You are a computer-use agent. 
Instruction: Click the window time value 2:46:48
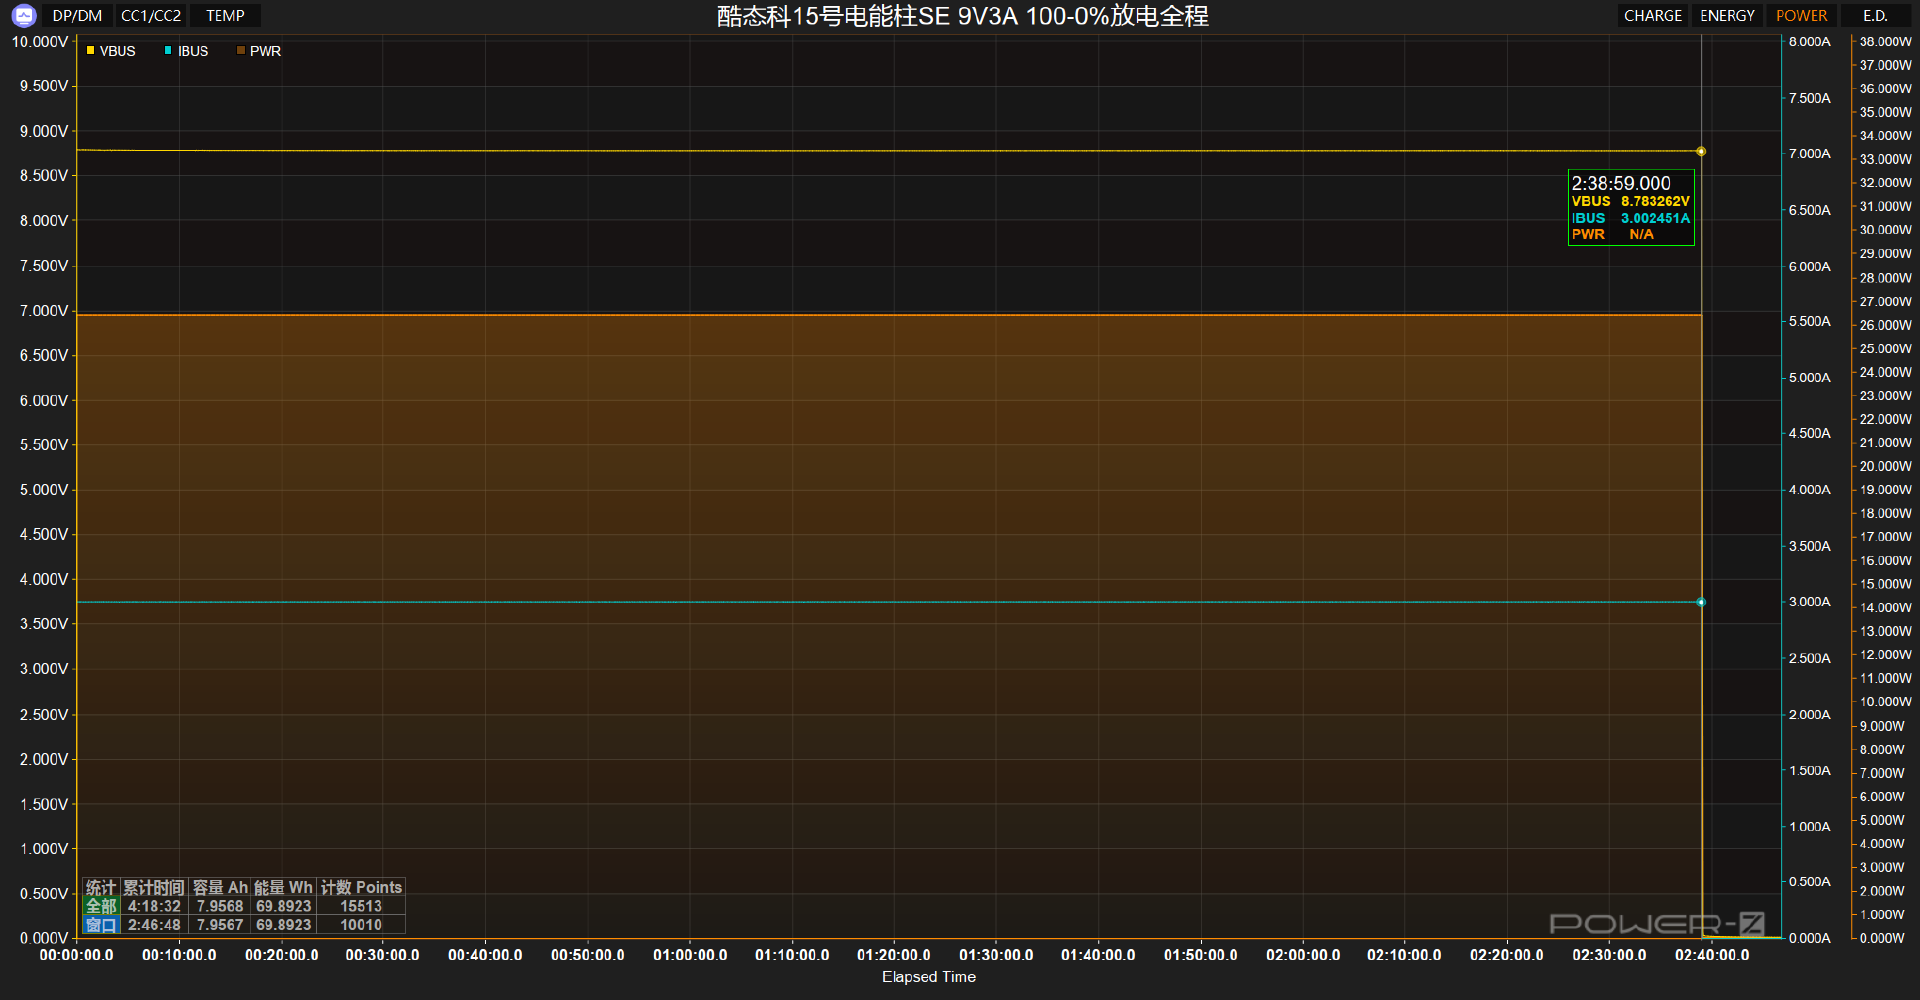point(154,925)
